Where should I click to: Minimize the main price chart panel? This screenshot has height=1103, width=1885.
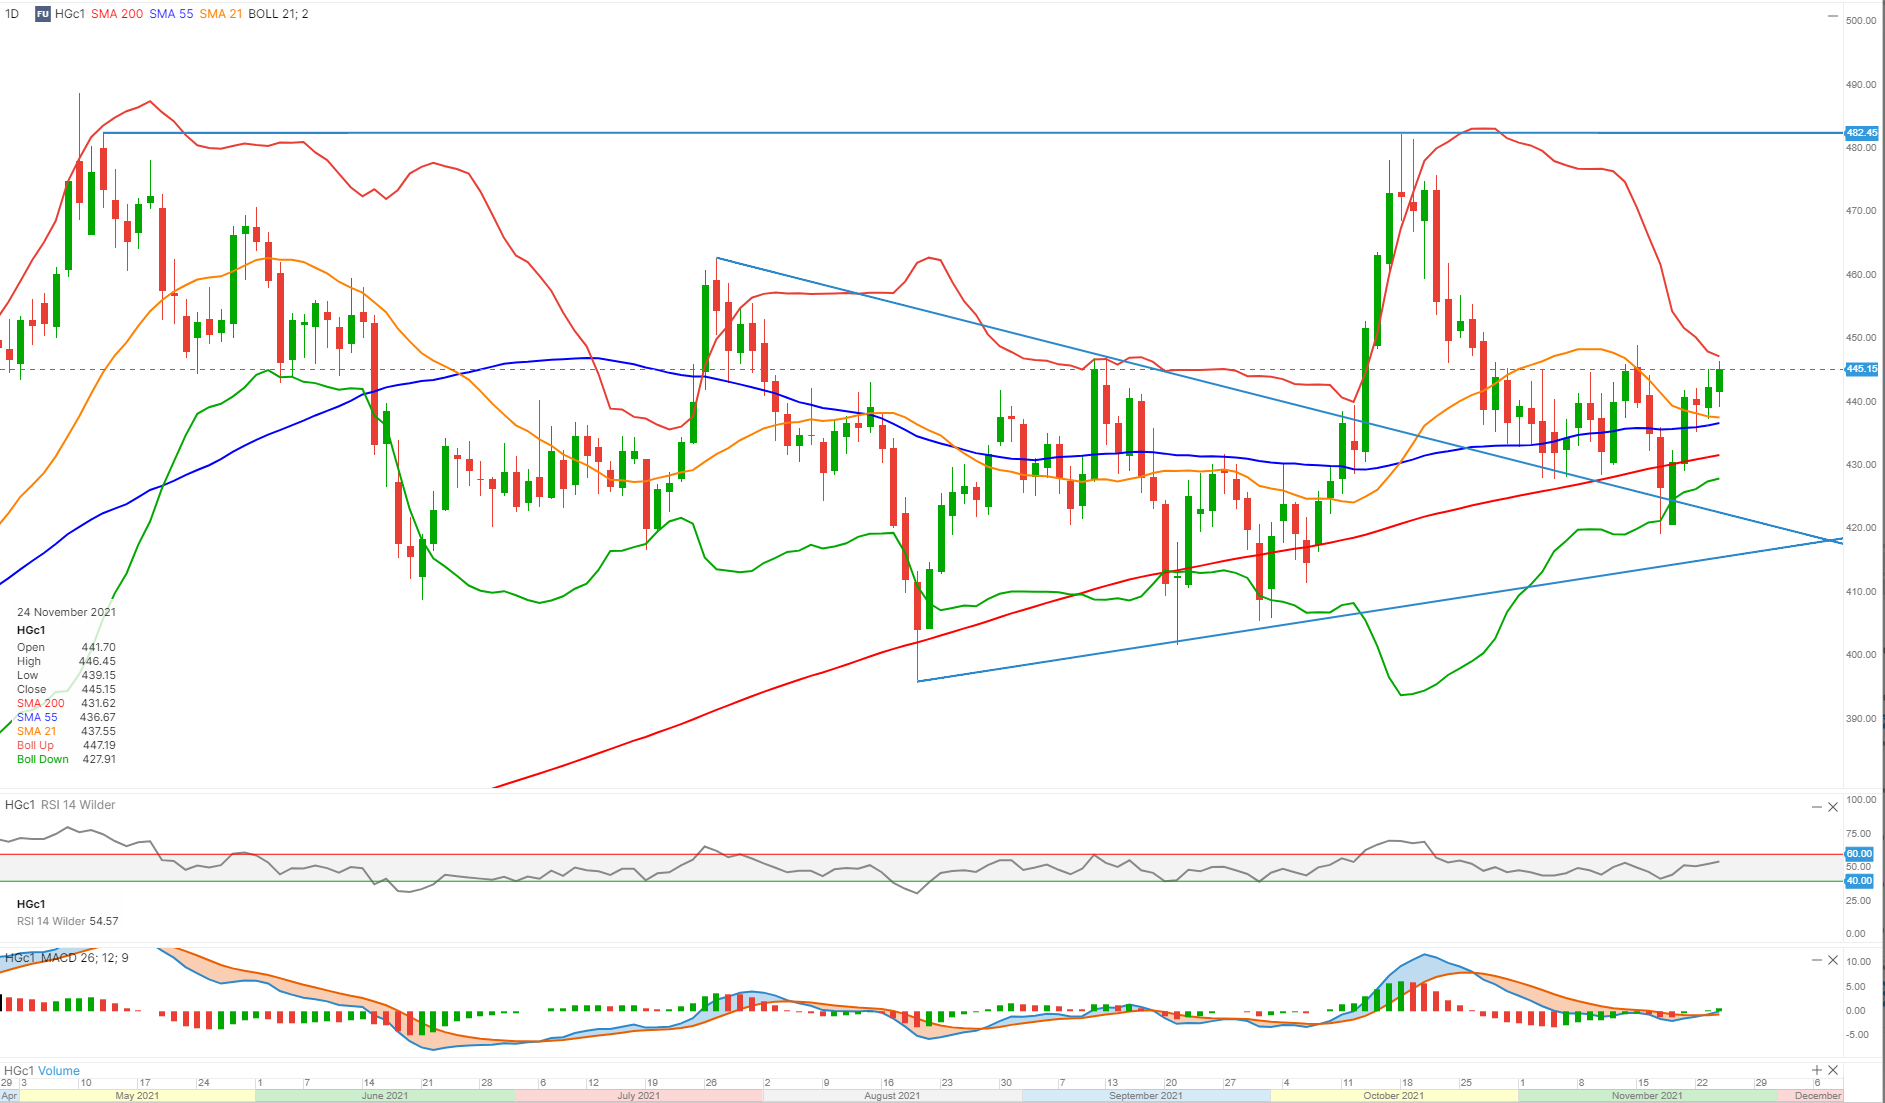click(x=1833, y=16)
